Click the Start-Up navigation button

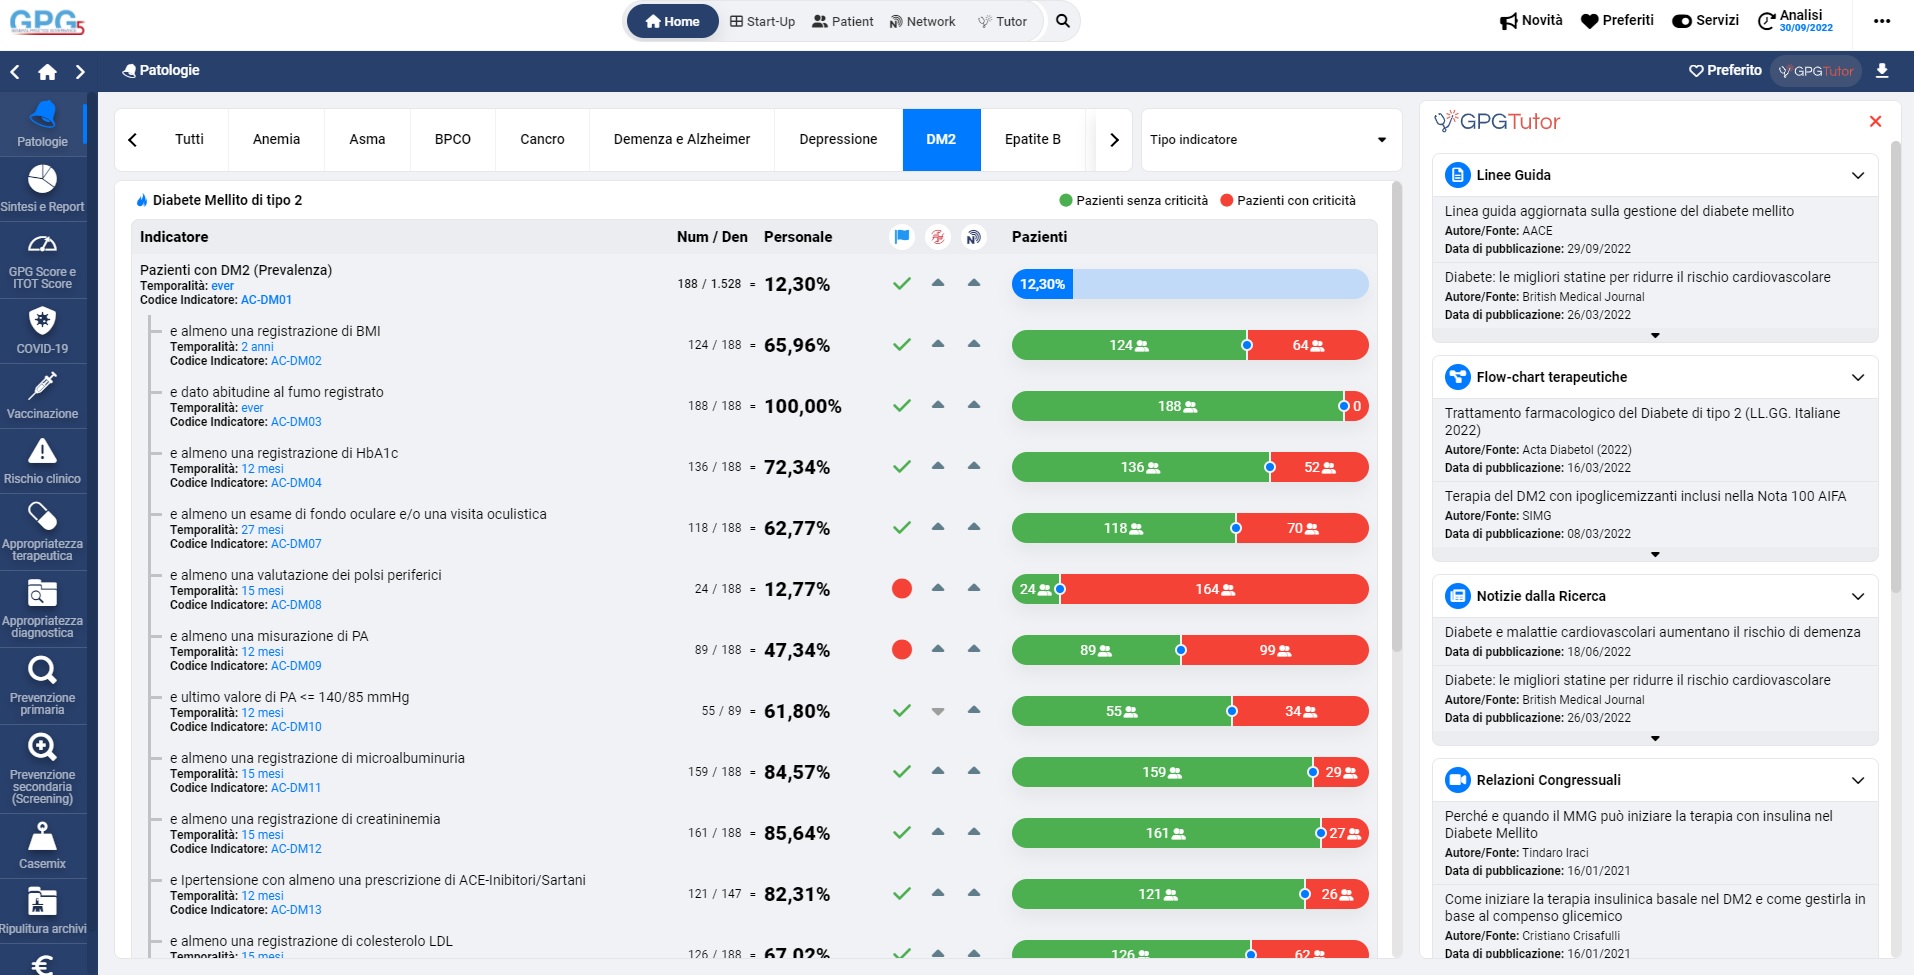click(x=762, y=21)
